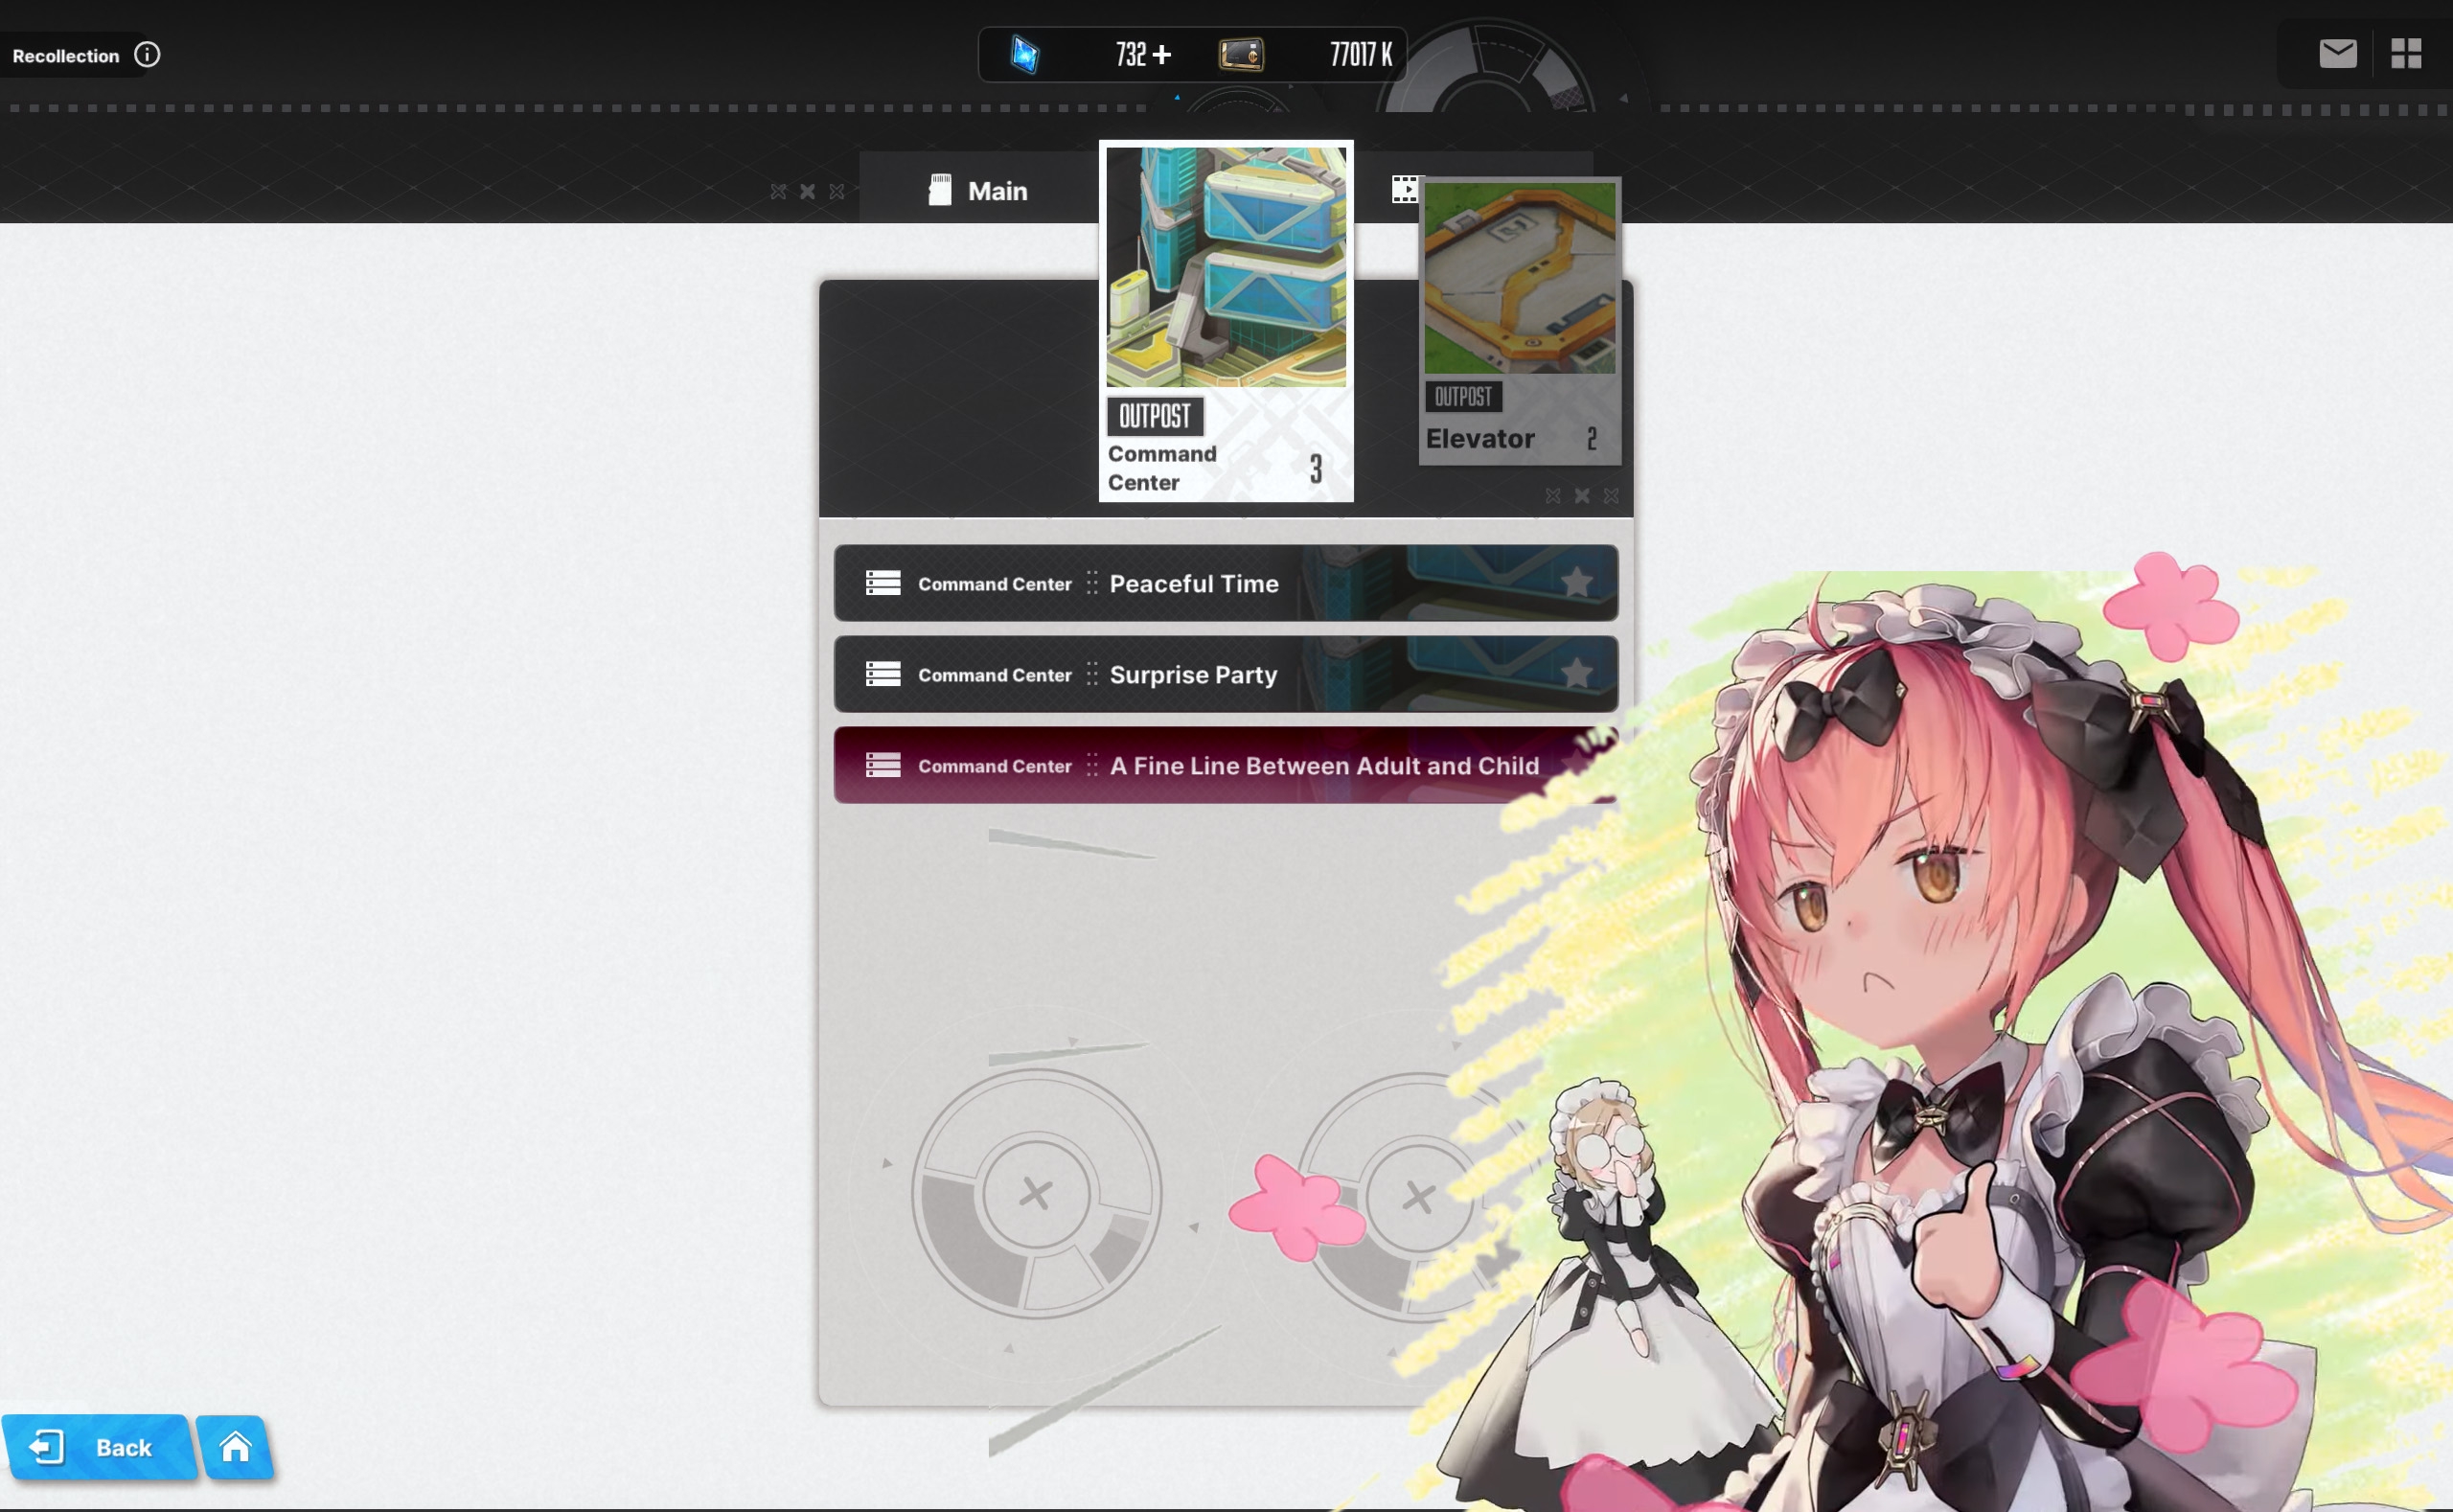This screenshot has width=2453, height=1512.
Task: Open the Surprise Party episode
Action: pos(1193,675)
